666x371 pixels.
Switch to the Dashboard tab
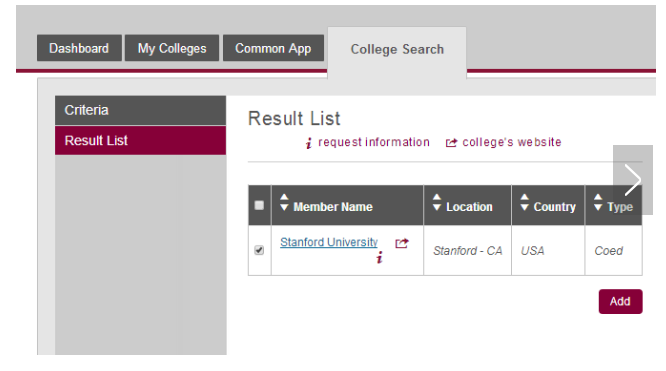click(79, 48)
